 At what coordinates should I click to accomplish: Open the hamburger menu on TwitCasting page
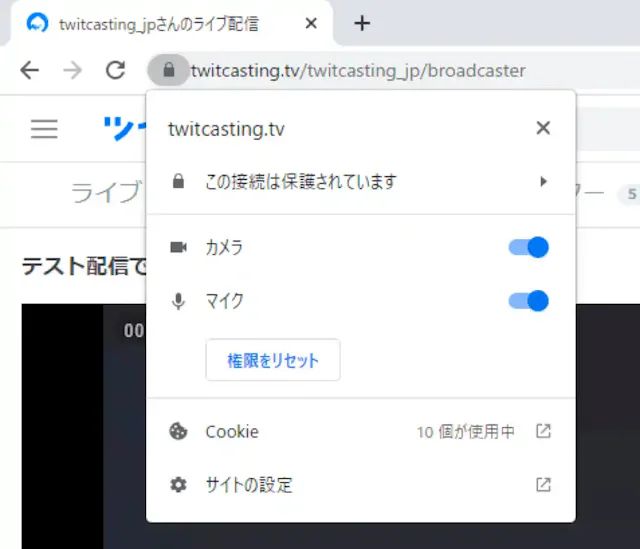click(44, 129)
